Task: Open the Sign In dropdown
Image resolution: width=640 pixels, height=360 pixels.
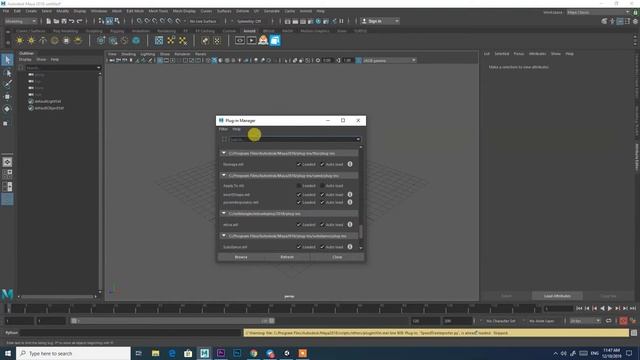Action: 380,21
